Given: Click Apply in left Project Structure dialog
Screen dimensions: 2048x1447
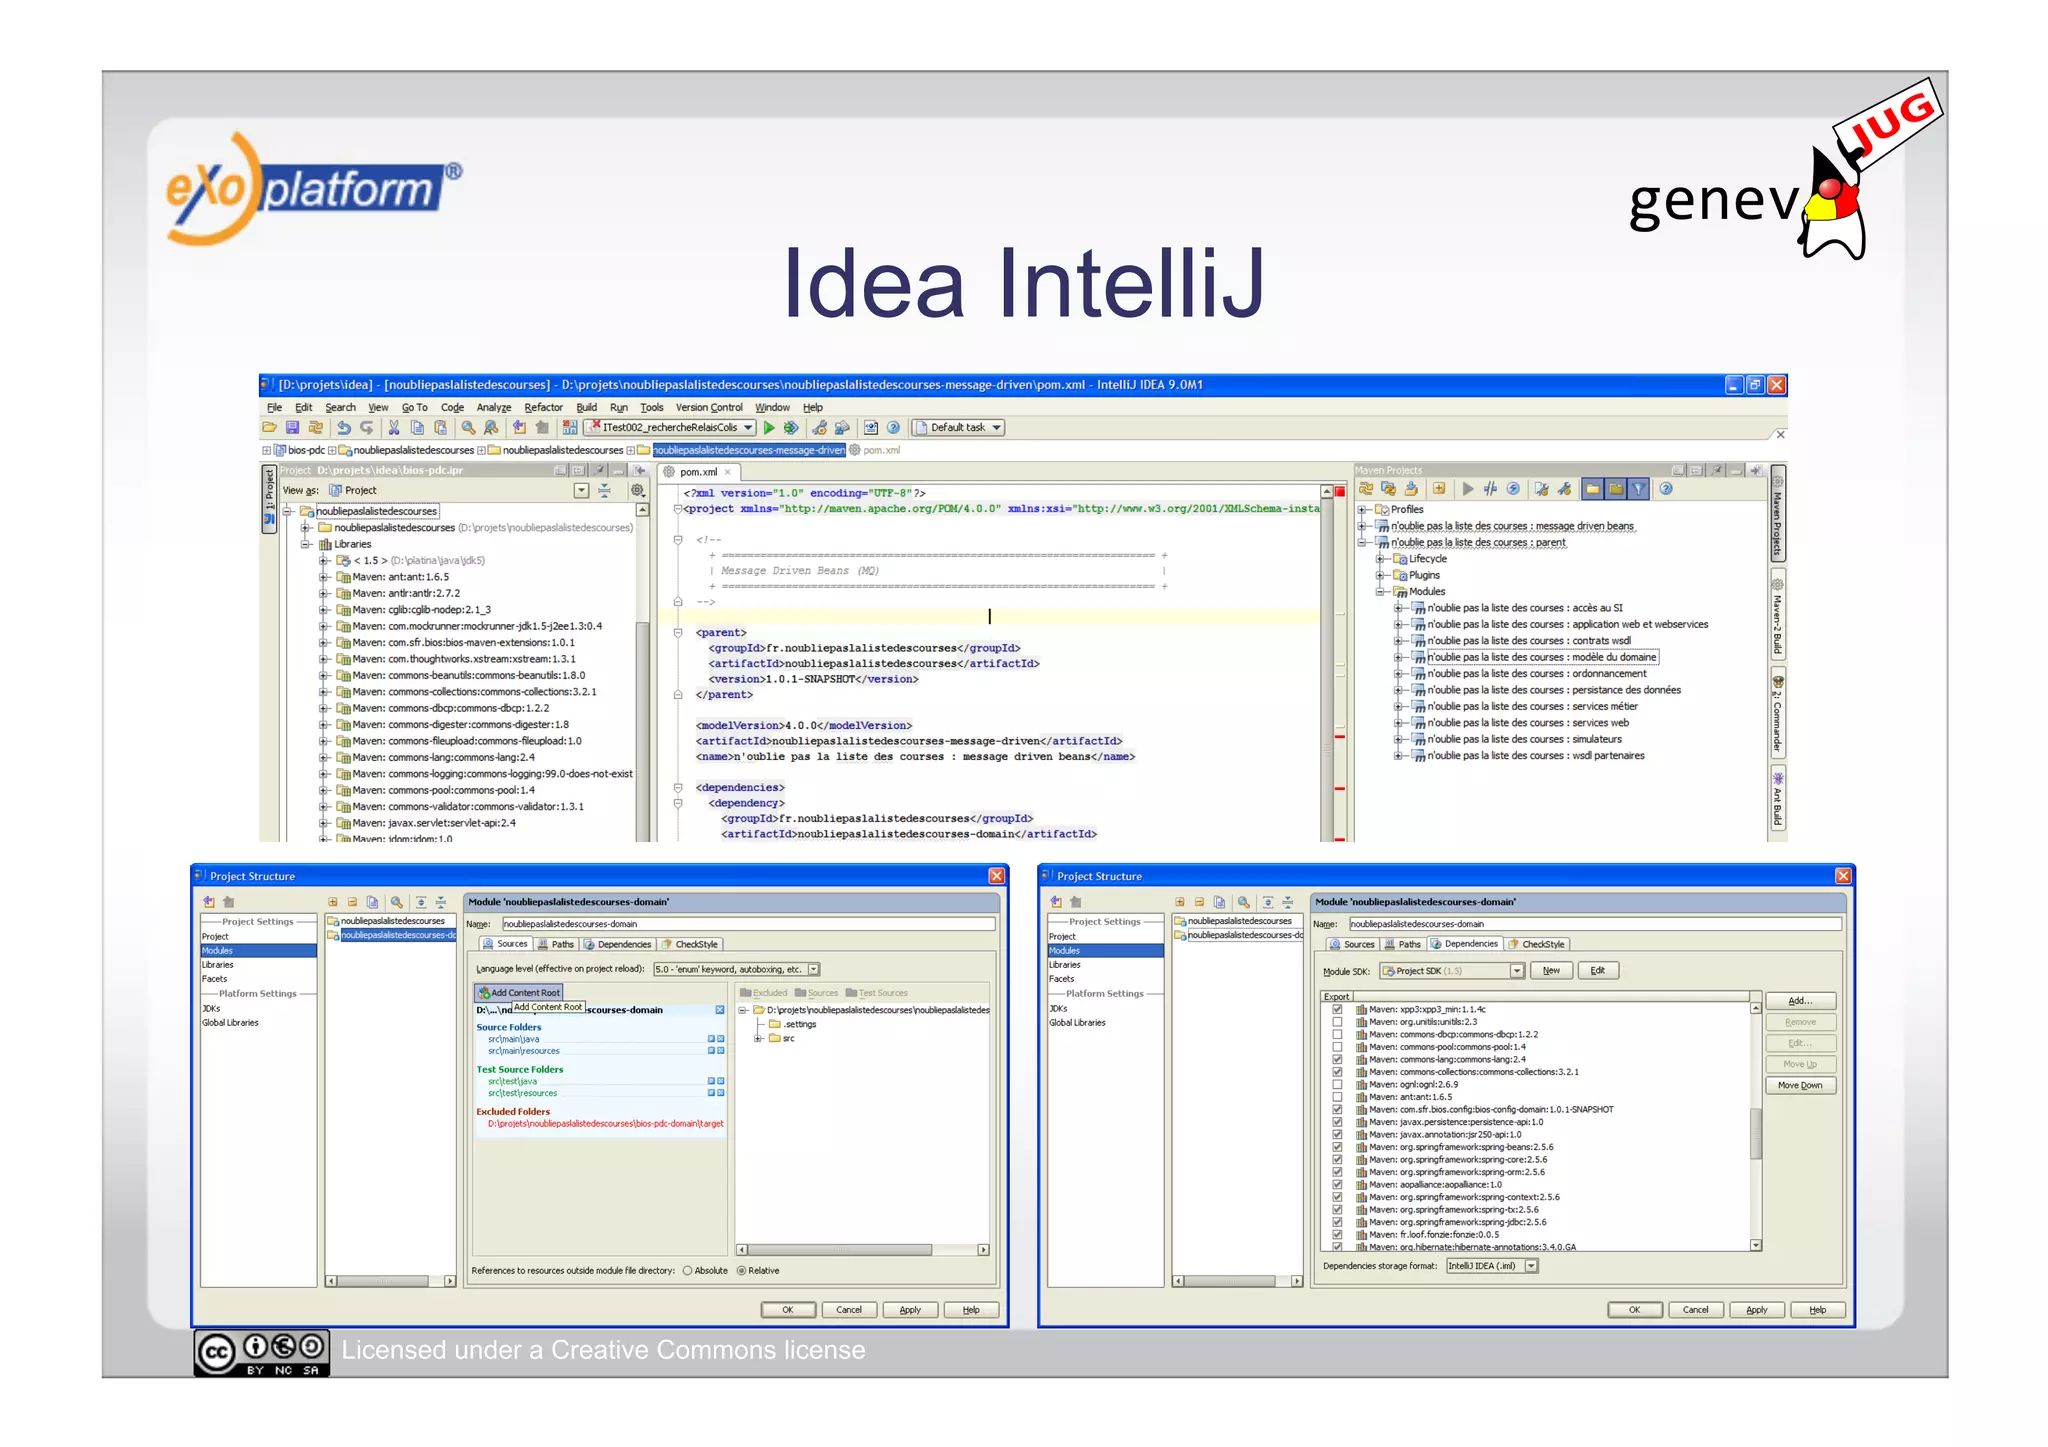Looking at the screenshot, I should (910, 1310).
